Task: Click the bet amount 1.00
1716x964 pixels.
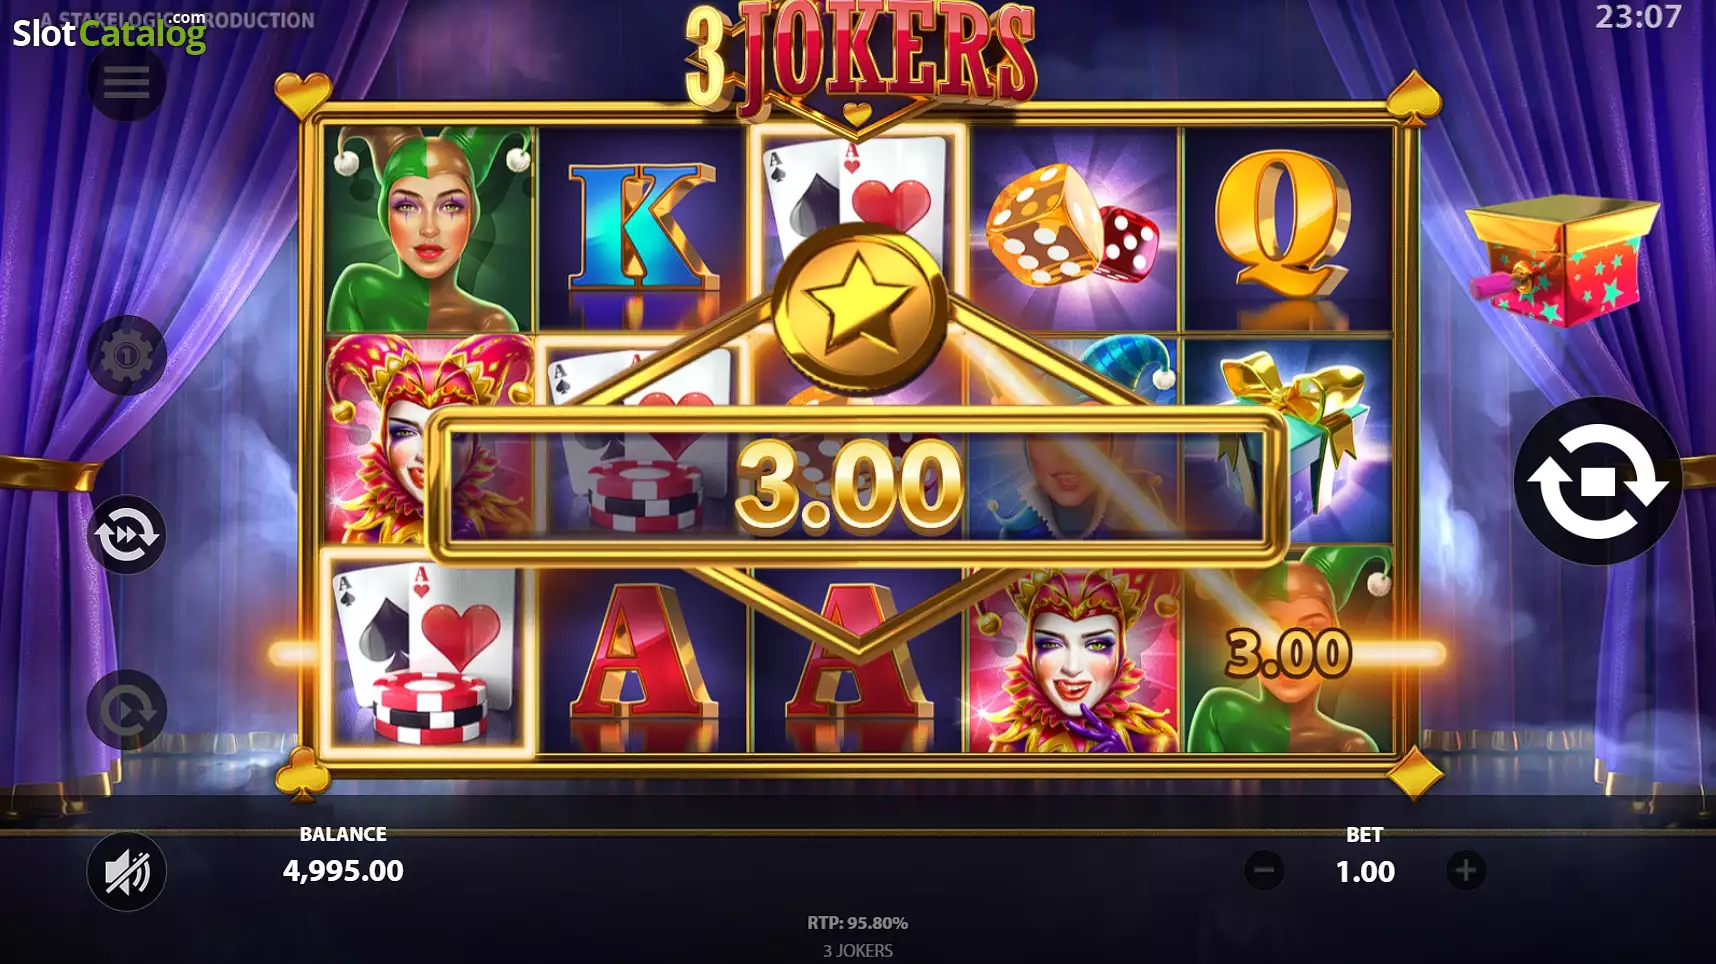Action: pos(1365,871)
